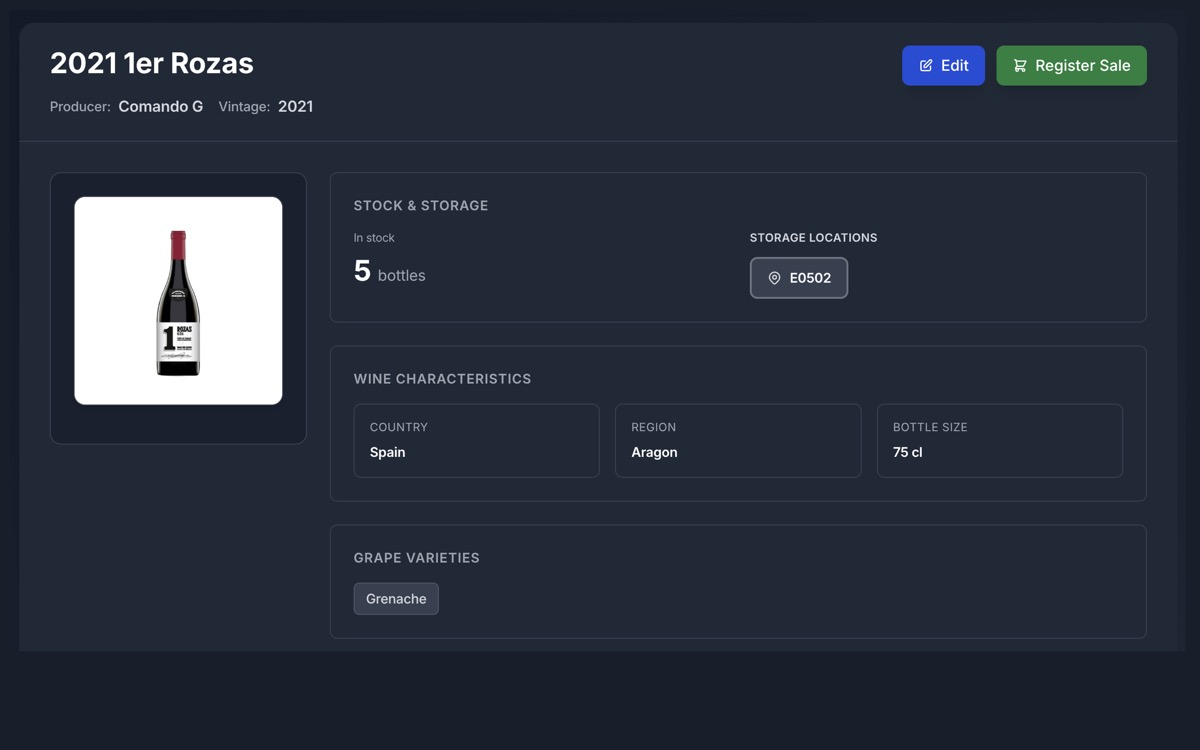Image resolution: width=1200 pixels, height=750 pixels.
Task: Click the 'GRAPE VARIETIES' heading
Action: (x=417, y=558)
